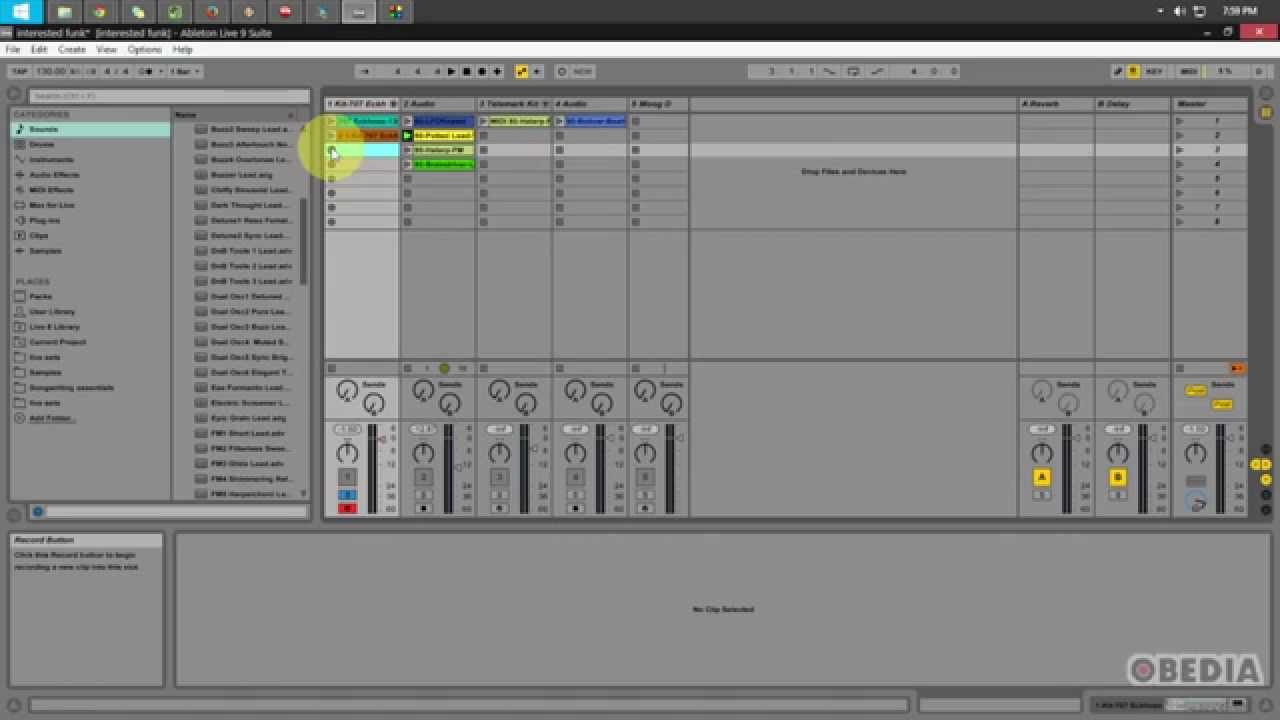Start playback with the transport Play button
This screenshot has width=1280, height=720.
click(452, 71)
